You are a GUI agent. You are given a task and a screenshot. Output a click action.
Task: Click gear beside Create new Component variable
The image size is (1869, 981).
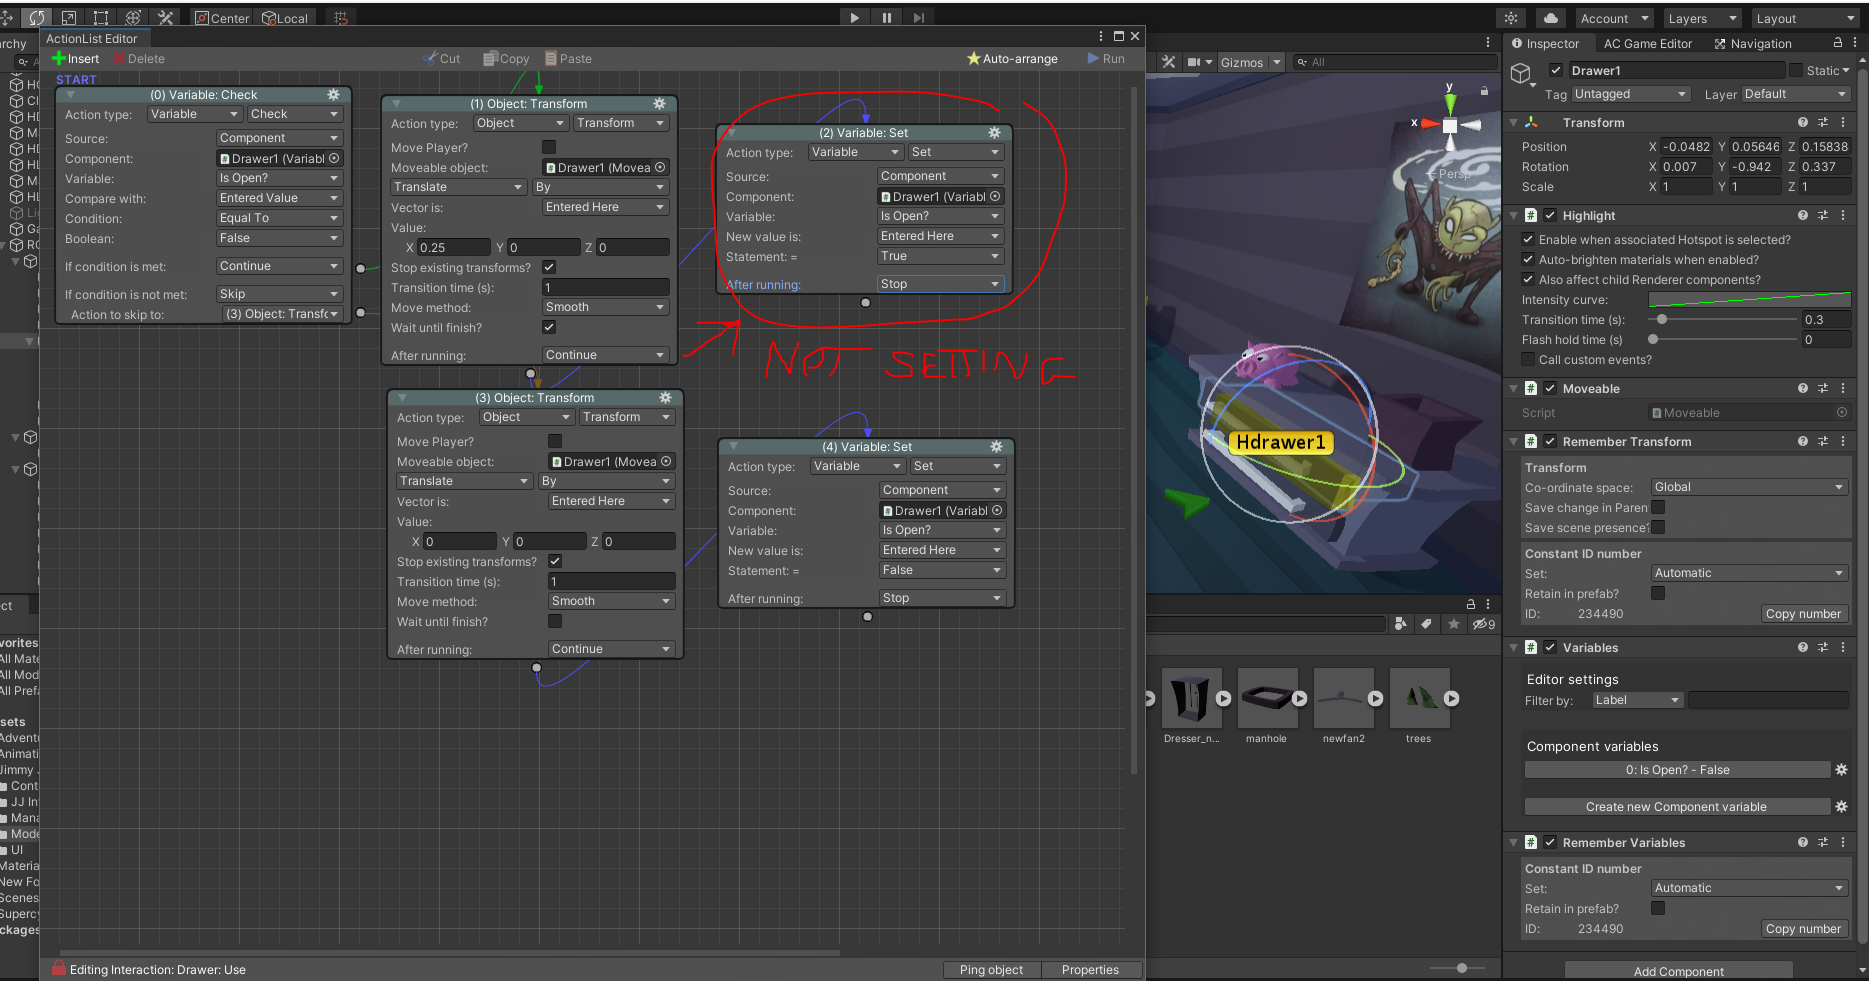click(x=1842, y=807)
